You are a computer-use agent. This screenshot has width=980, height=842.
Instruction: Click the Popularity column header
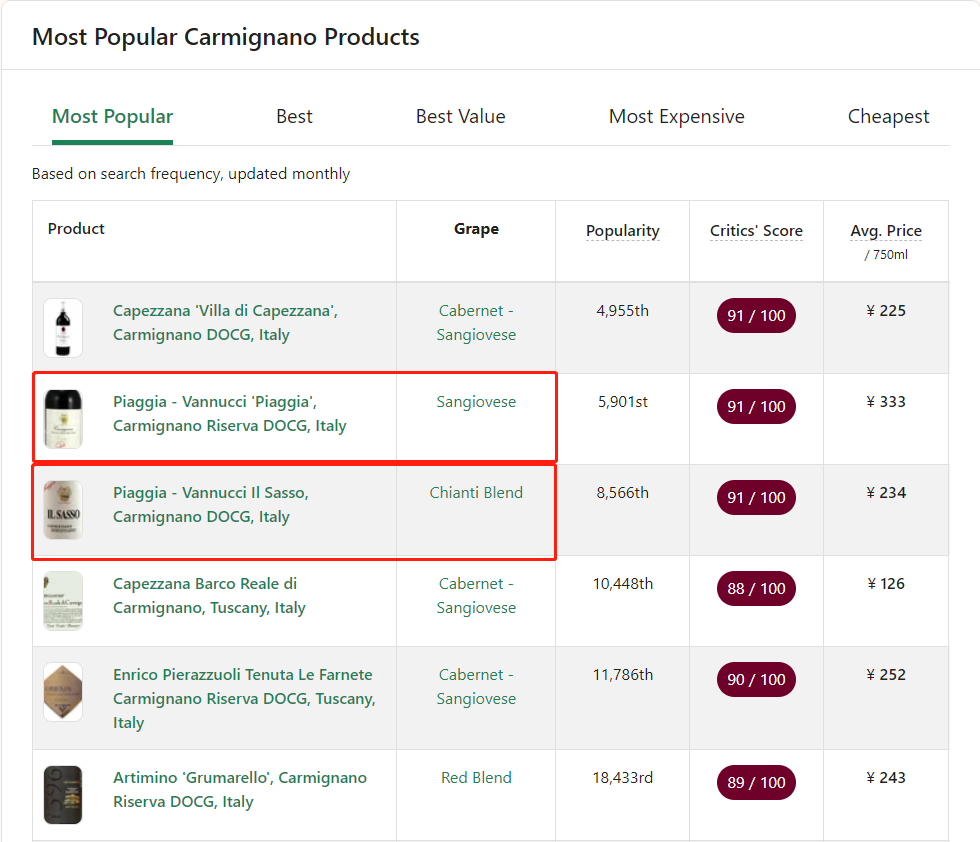(x=622, y=231)
